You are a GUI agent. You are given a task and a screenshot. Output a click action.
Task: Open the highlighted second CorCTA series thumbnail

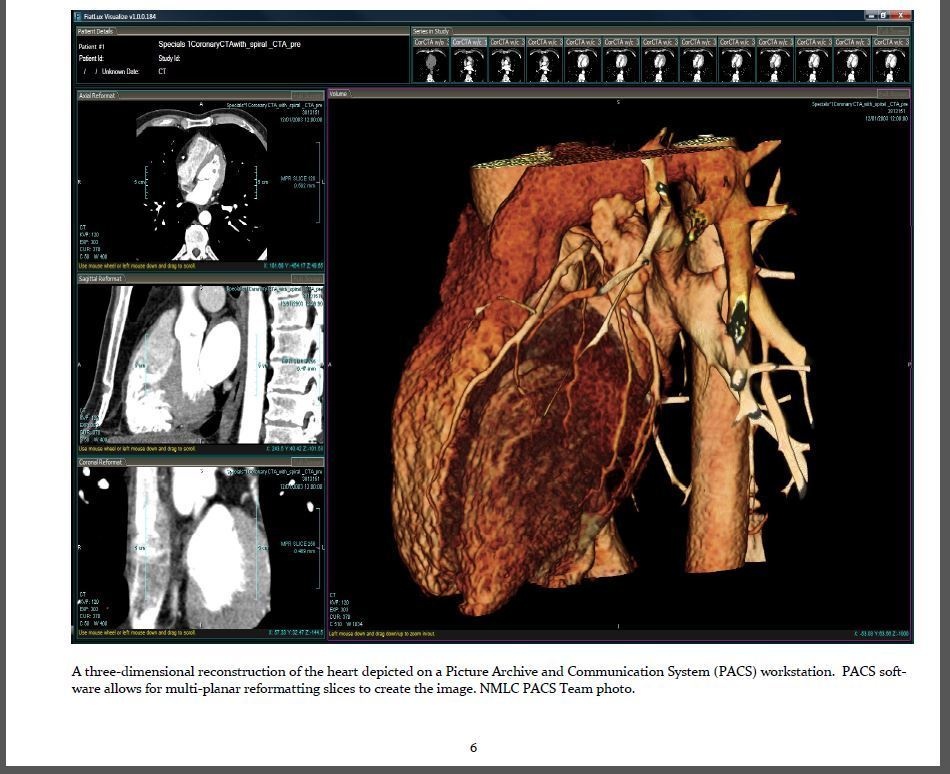click(x=469, y=60)
